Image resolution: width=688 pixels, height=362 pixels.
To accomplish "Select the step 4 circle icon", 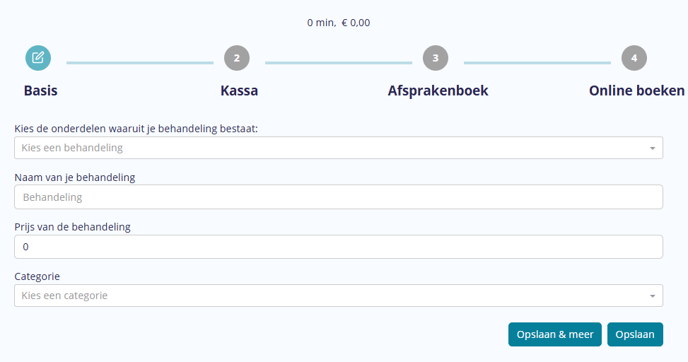I will pos(634,58).
